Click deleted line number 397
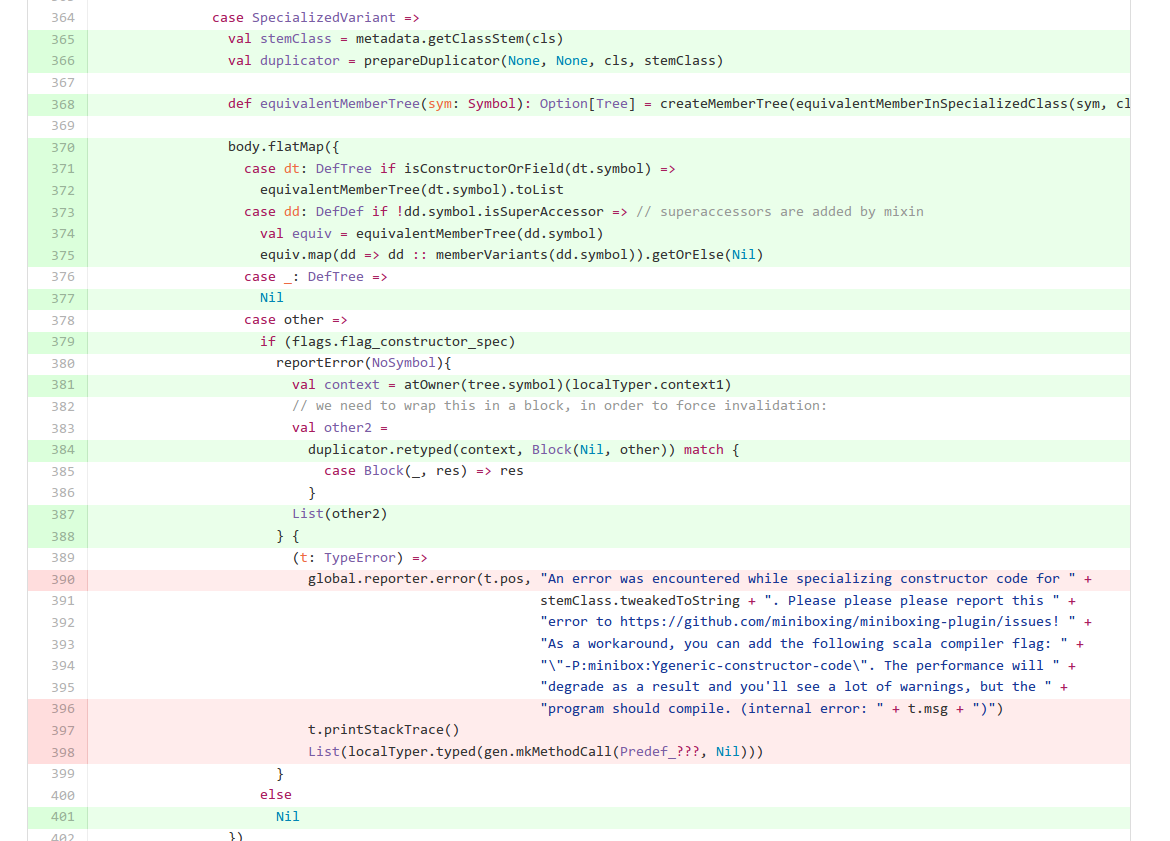The width and height of the screenshot is (1170, 841). (x=63, y=731)
